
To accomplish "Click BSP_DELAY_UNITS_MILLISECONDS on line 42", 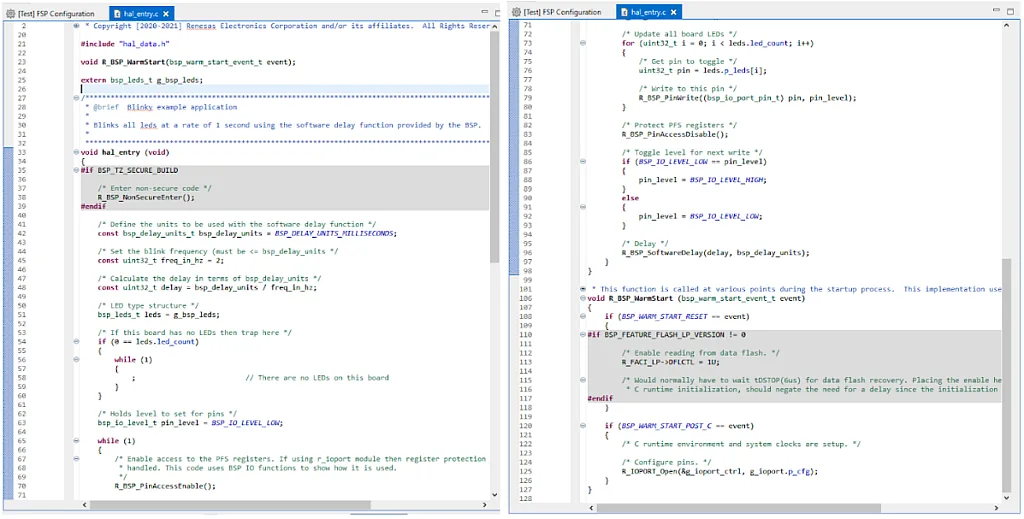I will tap(335, 233).
